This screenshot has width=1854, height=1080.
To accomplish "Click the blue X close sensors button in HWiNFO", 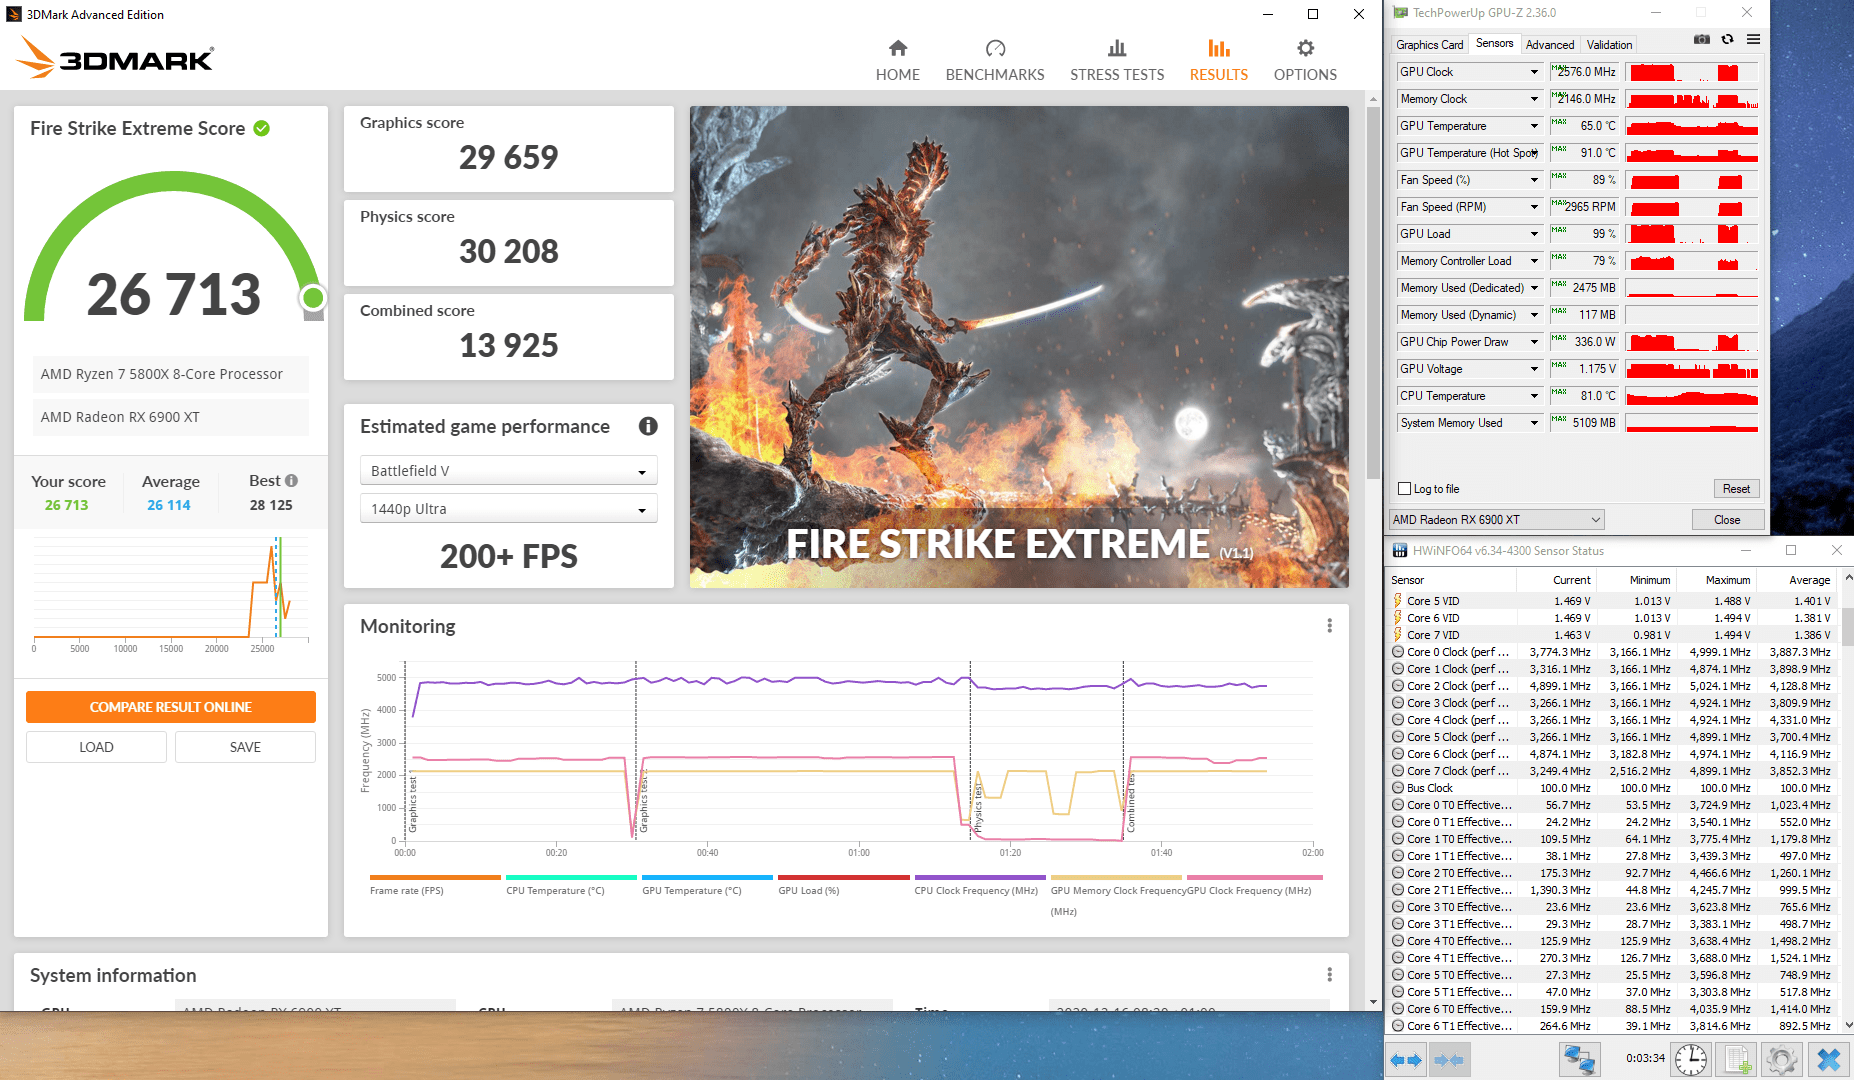I will 1828,1059.
